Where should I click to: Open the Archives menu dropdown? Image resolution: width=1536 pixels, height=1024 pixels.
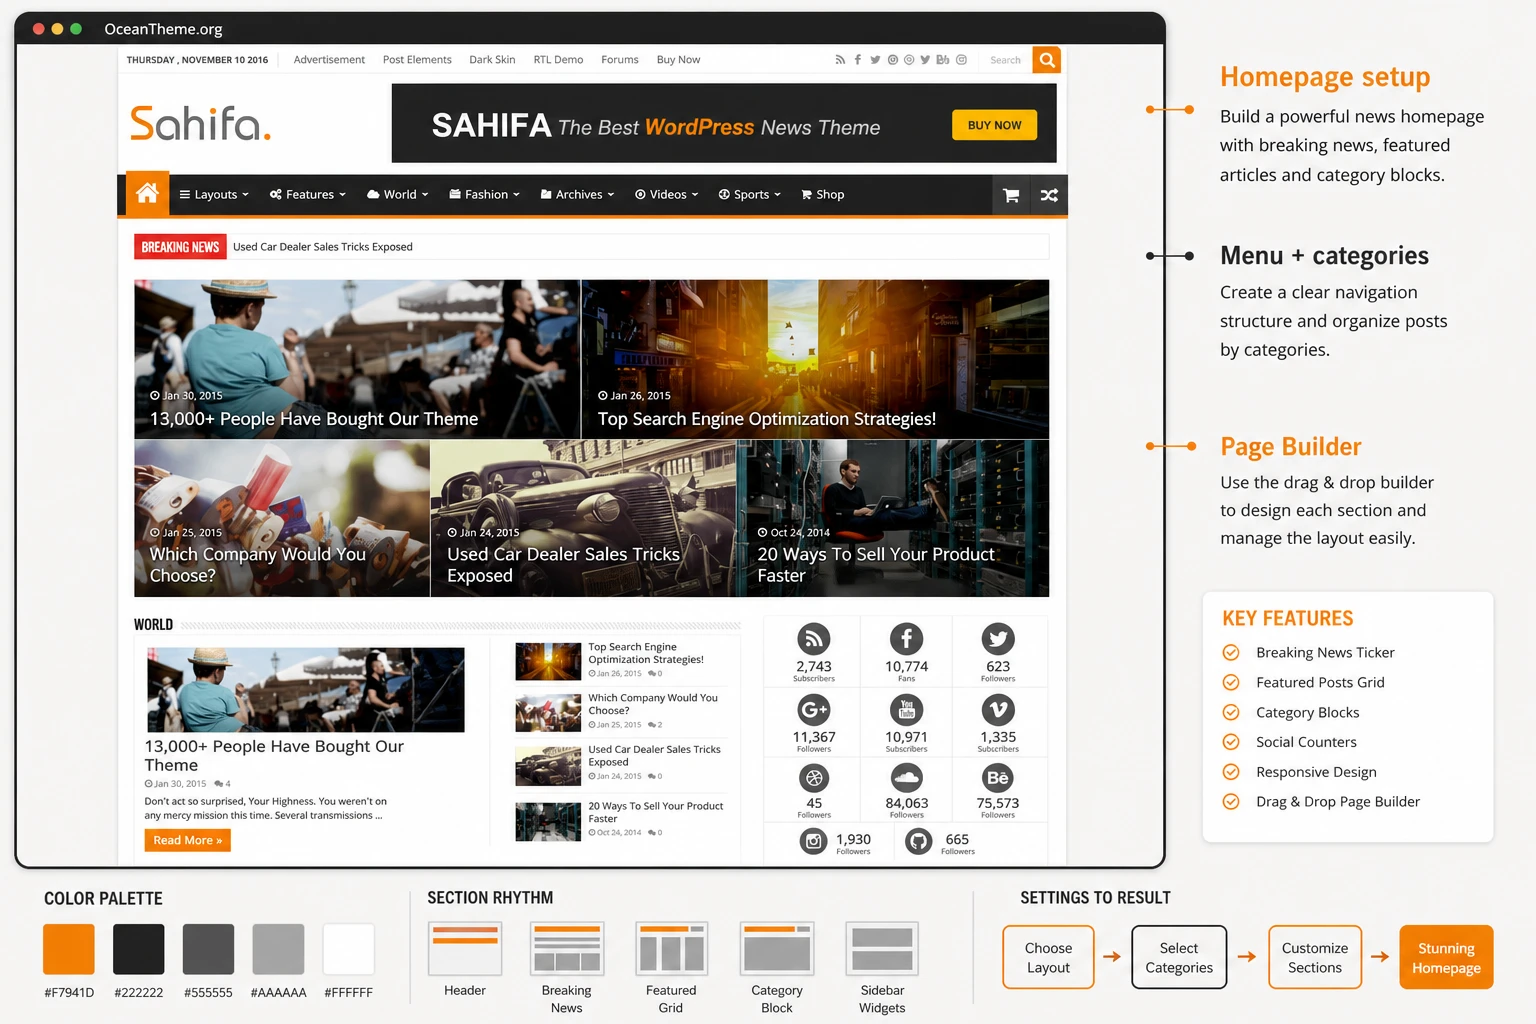578,195
